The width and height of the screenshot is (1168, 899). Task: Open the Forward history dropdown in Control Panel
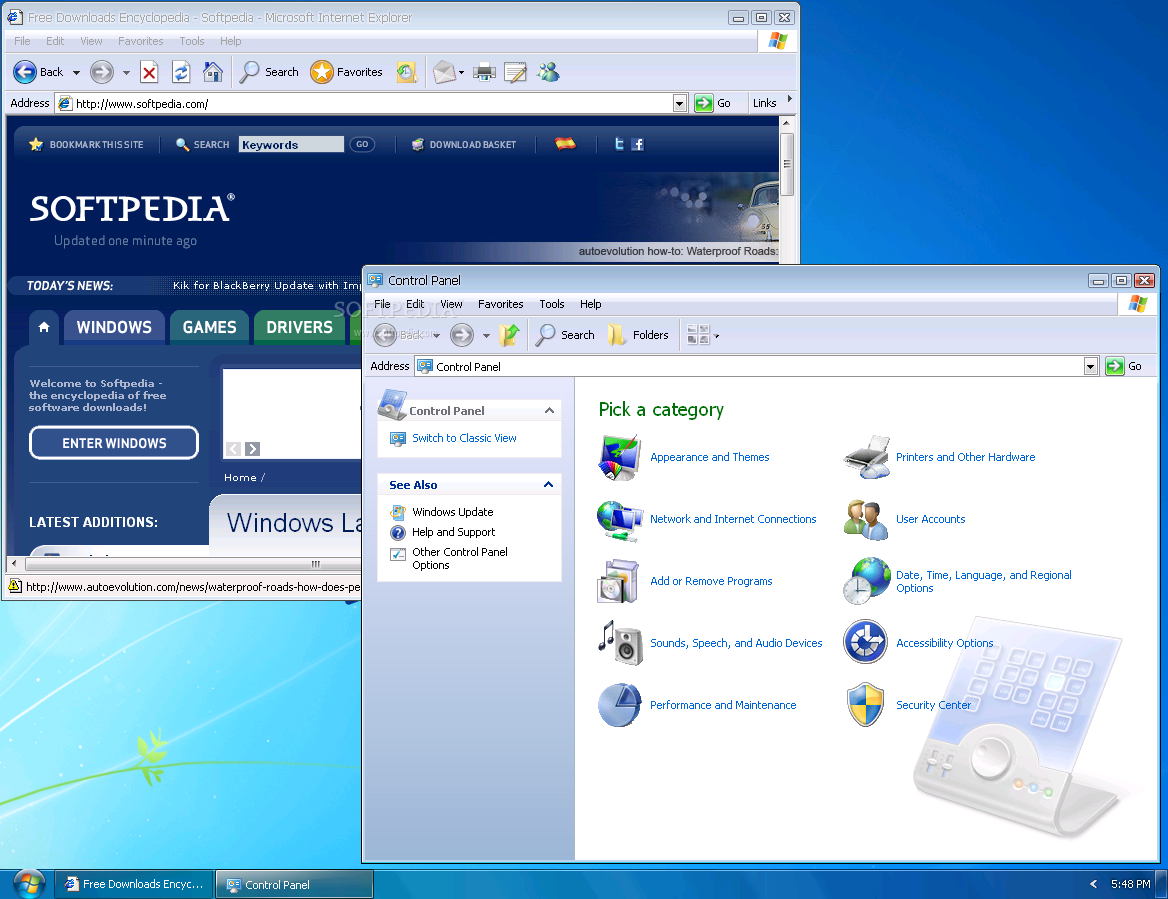tap(486, 336)
